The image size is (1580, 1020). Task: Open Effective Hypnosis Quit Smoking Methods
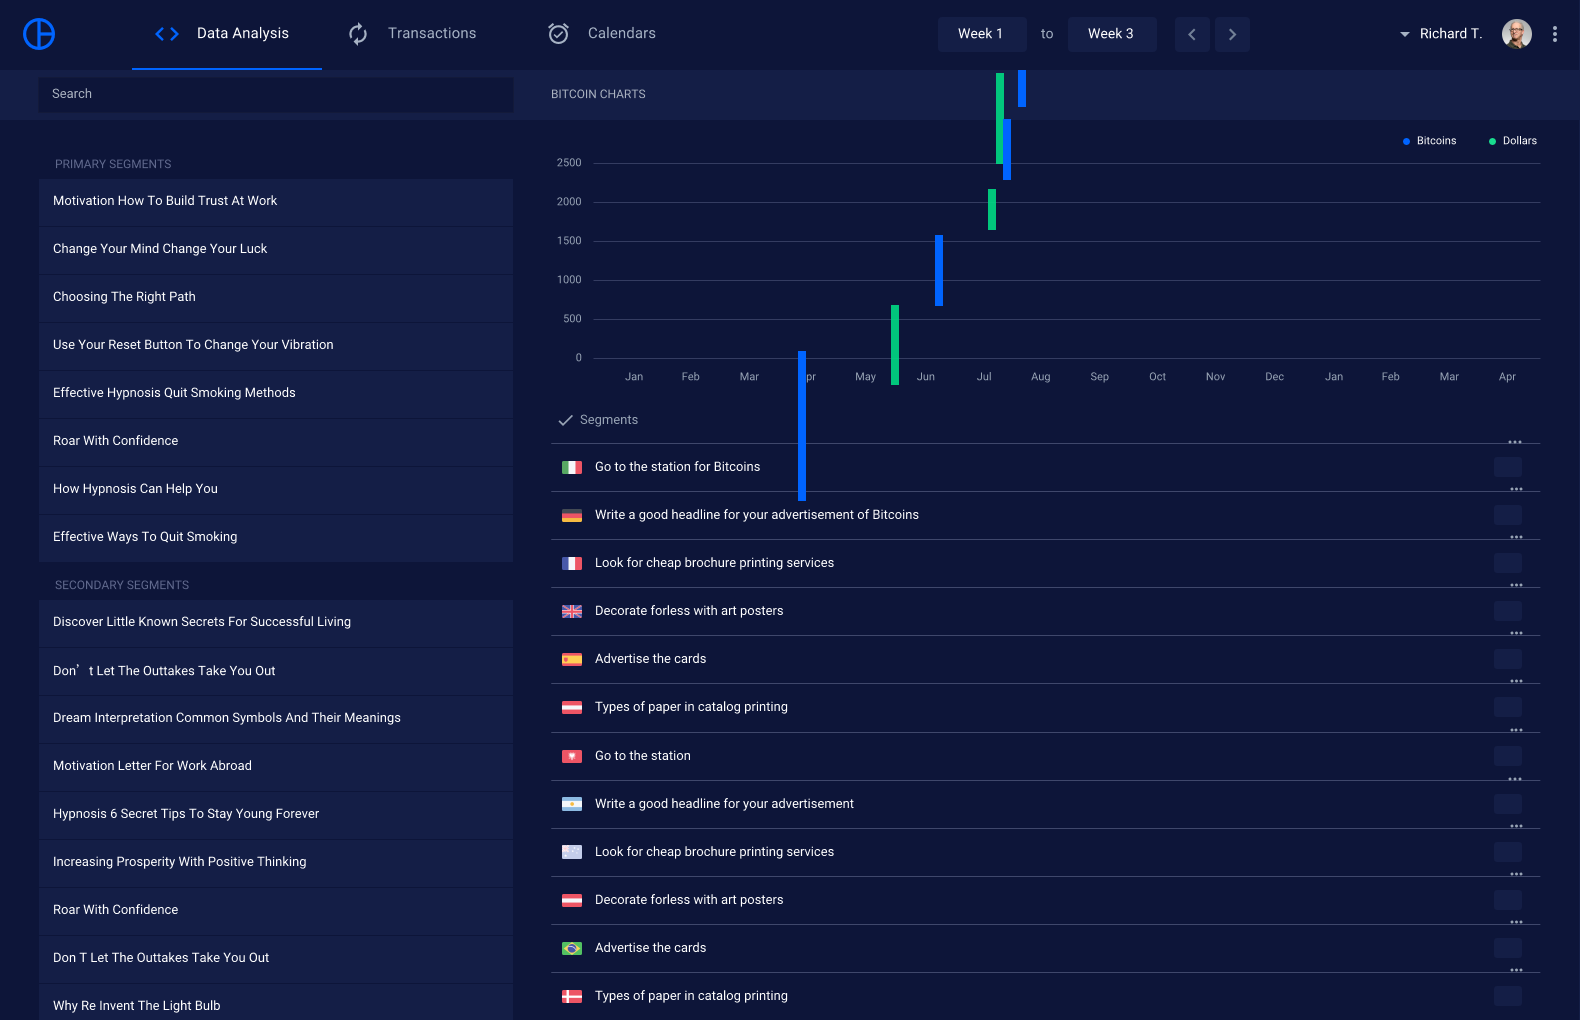[276, 394]
